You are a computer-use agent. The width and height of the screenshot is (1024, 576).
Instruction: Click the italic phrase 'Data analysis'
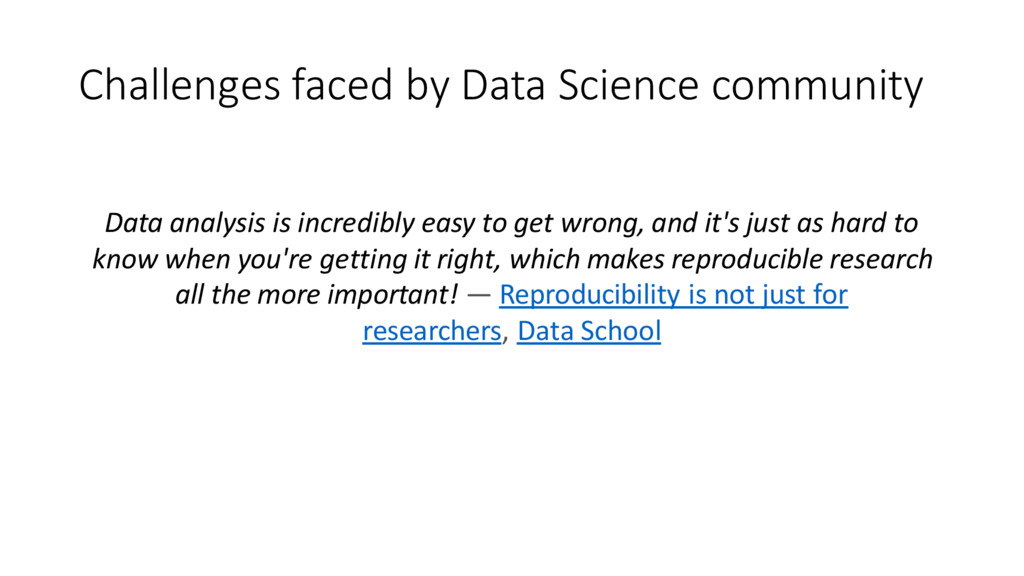pos(185,223)
